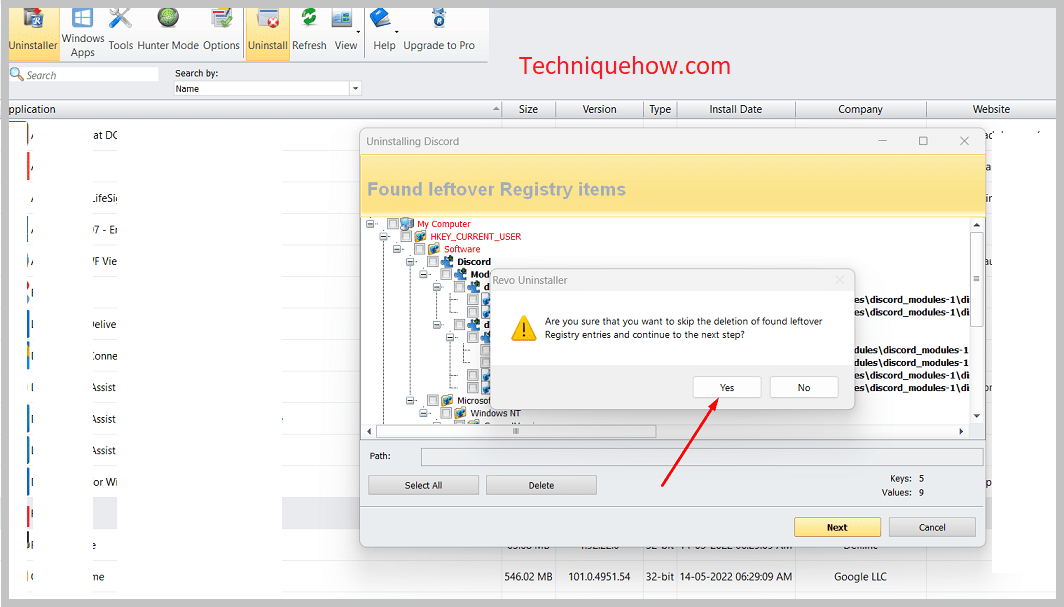Click the search magnifier icon
1064x607 pixels.
coord(16,74)
